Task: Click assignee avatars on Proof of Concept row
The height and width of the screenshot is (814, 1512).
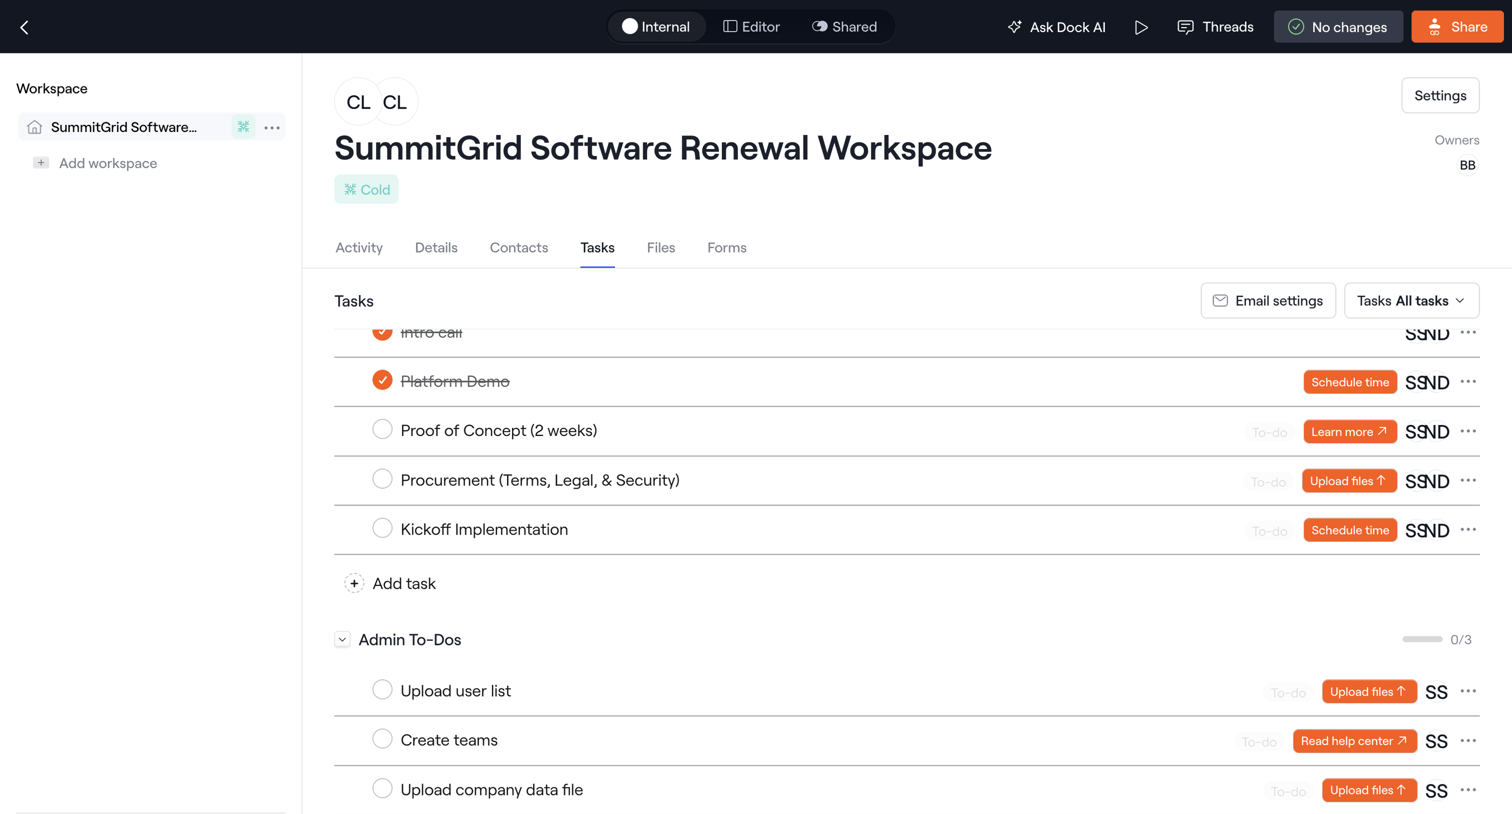Action: pos(1427,432)
